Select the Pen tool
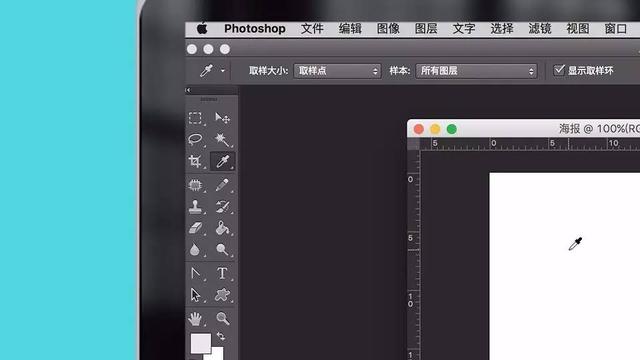The width and height of the screenshot is (640, 360). pos(196,273)
